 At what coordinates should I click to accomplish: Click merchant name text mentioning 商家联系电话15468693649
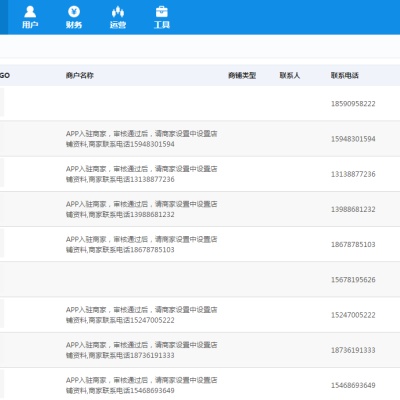(142, 385)
